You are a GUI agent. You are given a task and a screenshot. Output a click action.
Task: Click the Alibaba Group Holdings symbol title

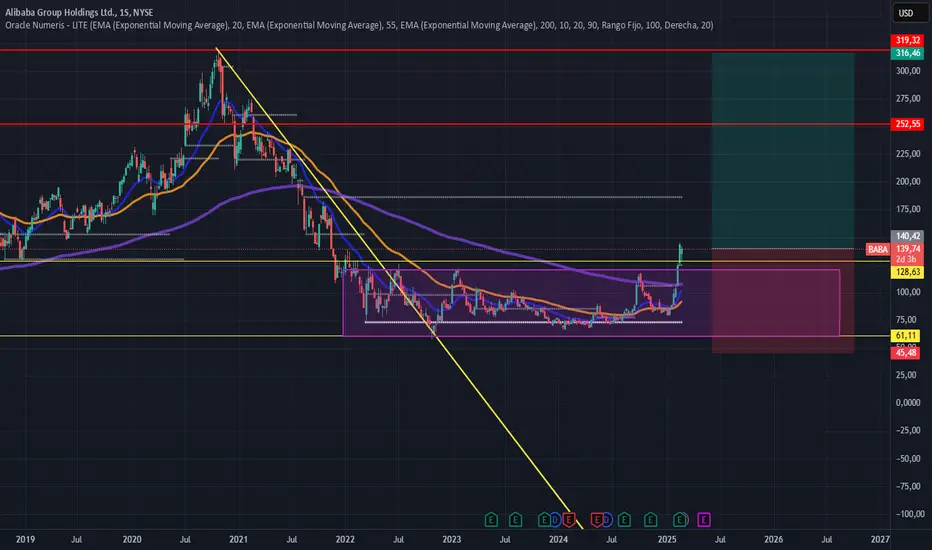79,12
